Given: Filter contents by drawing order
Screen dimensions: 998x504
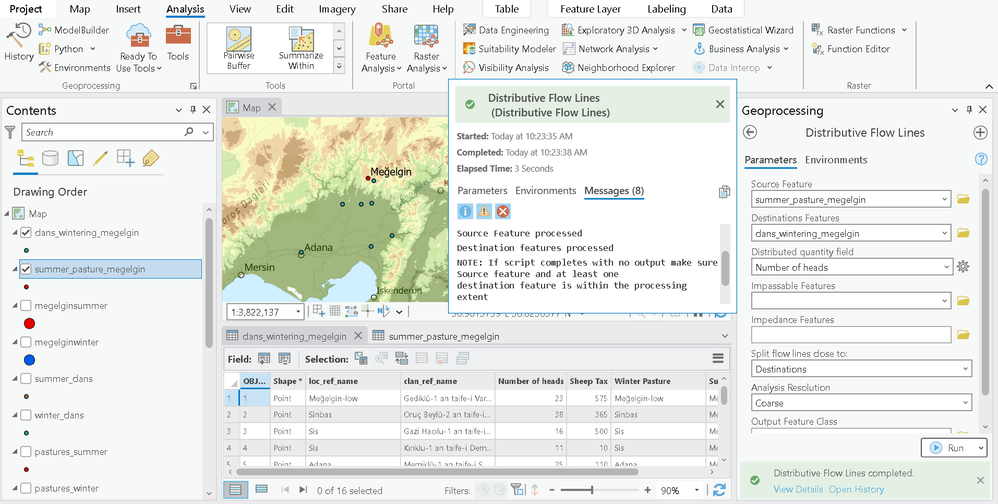Looking at the screenshot, I should (x=25, y=158).
